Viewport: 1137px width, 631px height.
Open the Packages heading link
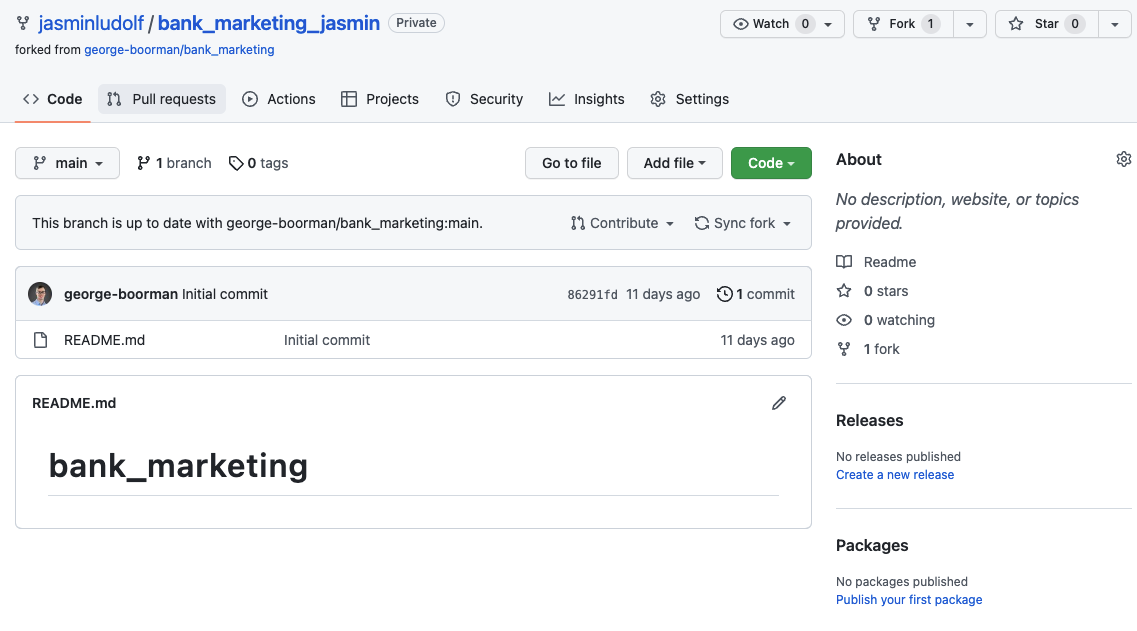click(x=872, y=545)
